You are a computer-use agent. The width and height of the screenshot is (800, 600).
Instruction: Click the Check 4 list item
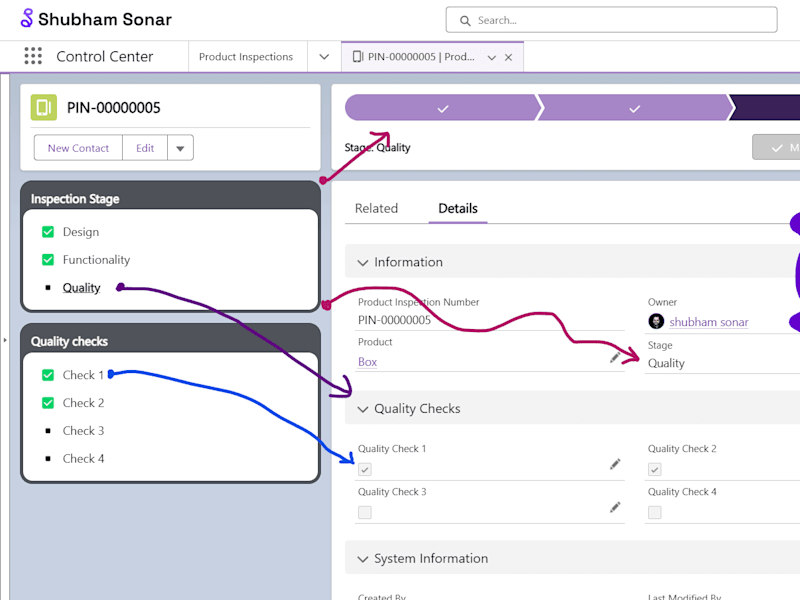click(83, 459)
